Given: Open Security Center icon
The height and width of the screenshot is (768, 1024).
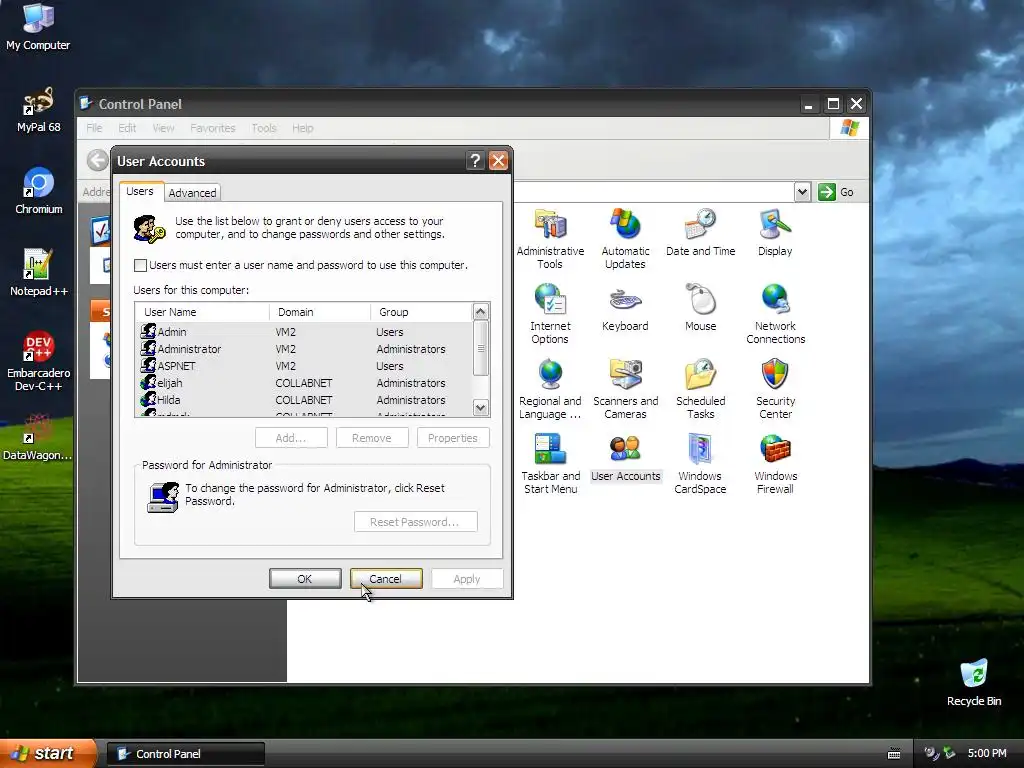Looking at the screenshot, I should coord(775,389).
